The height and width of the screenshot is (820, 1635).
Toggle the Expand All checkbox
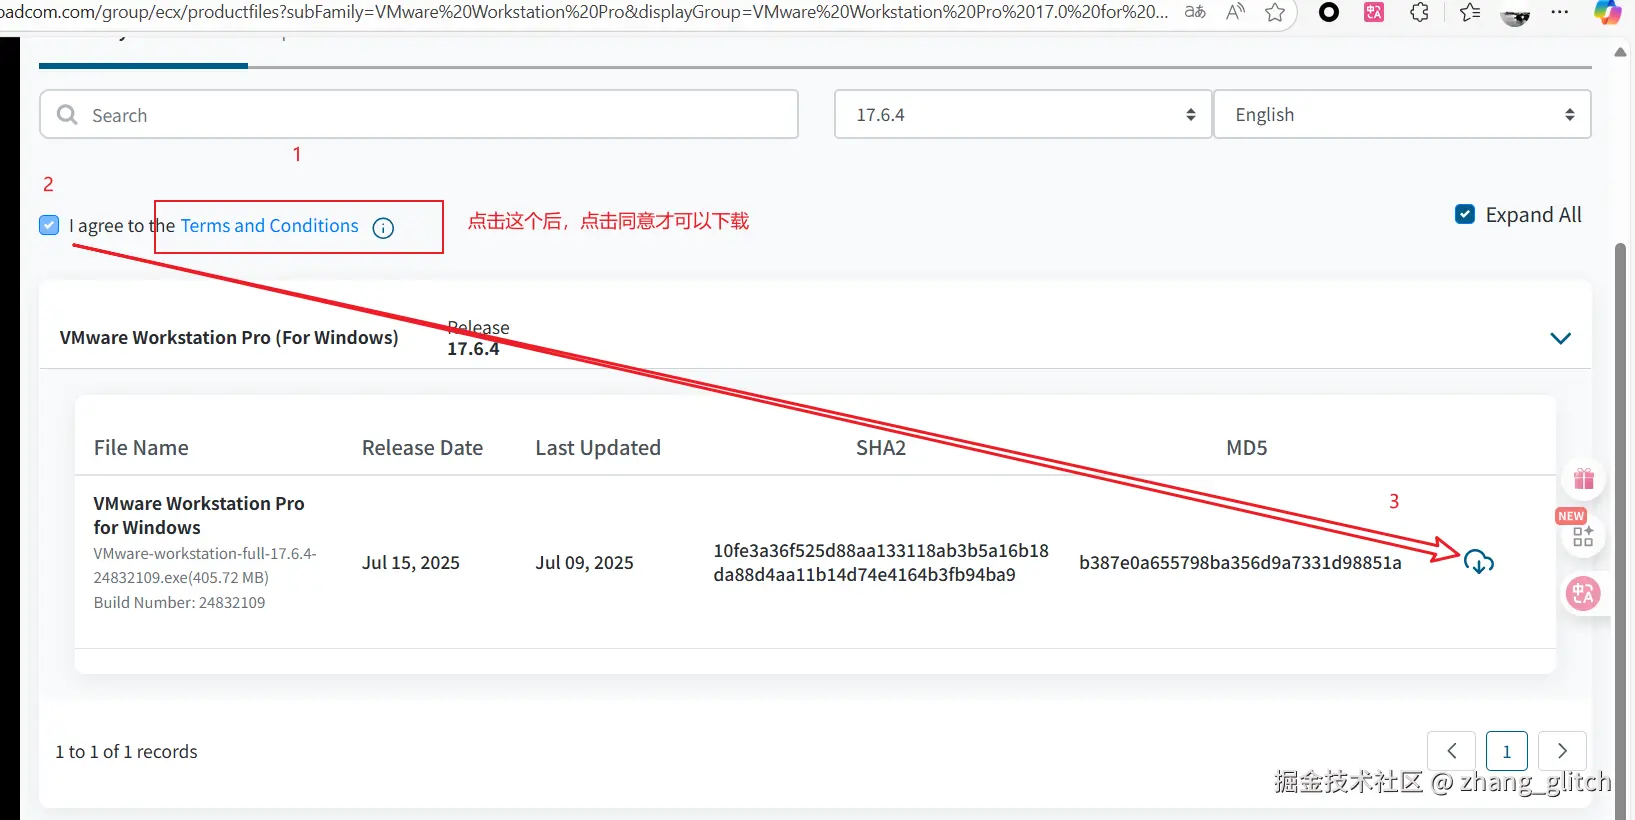[1465, 214]
